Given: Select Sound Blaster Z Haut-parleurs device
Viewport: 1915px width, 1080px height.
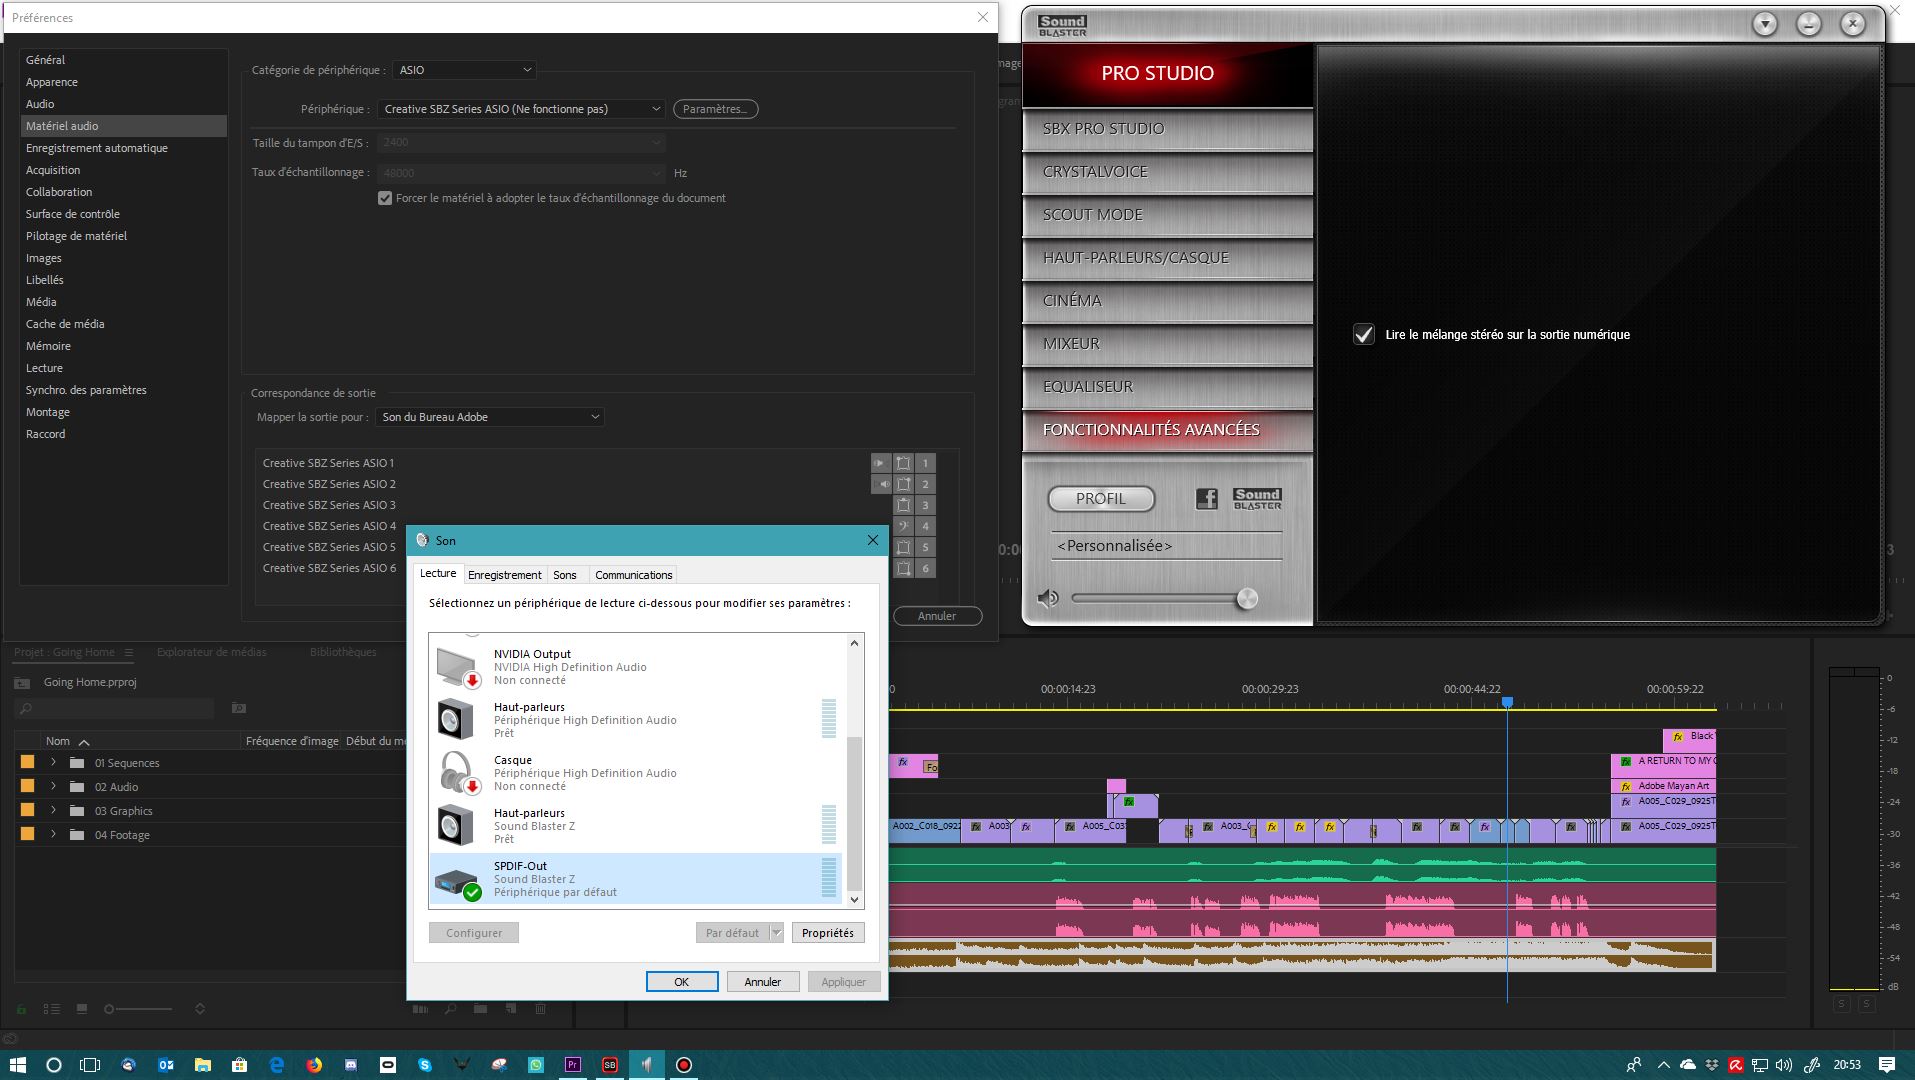Looking at the screenshot, I should point(636,826).
